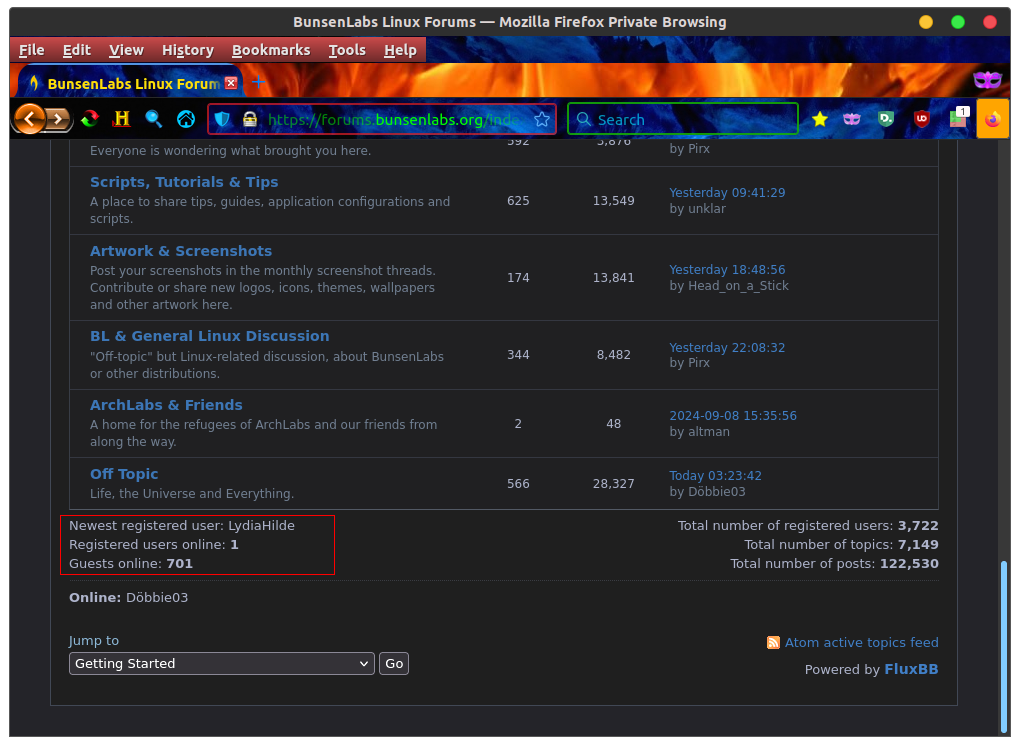Click the yellow window minimize button
This screenshot has height=746, width=1020.
pyautogui.click(x=926, y=22)
